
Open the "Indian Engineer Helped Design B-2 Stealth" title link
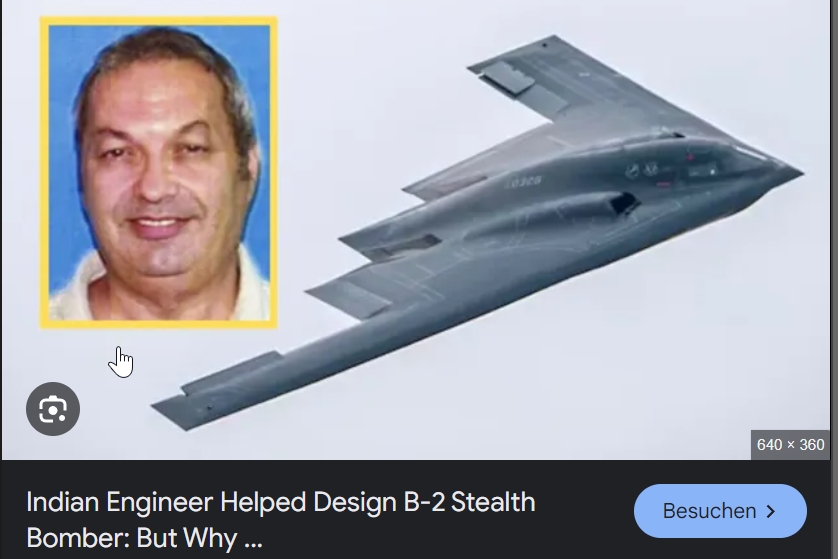click(x=281, y=502)
